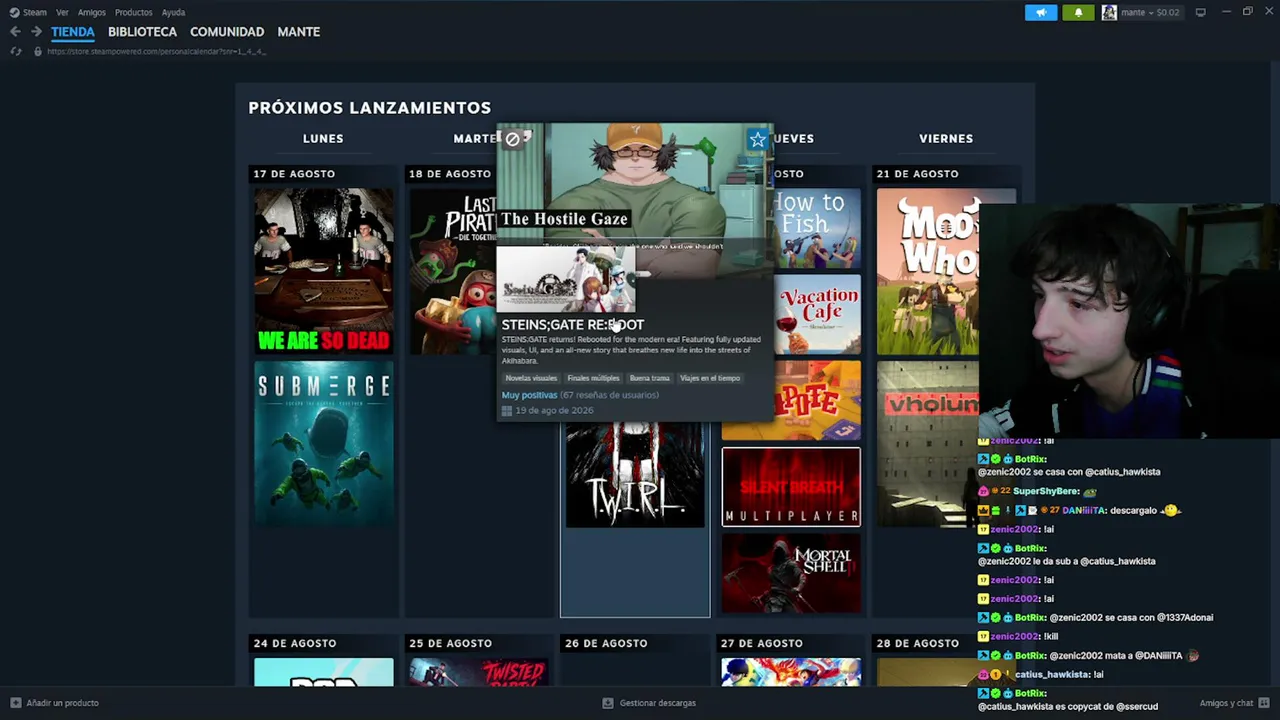Click the downloads manager icon
The height and width of the screenshot is (720, 1280).
tap(607, 703)
